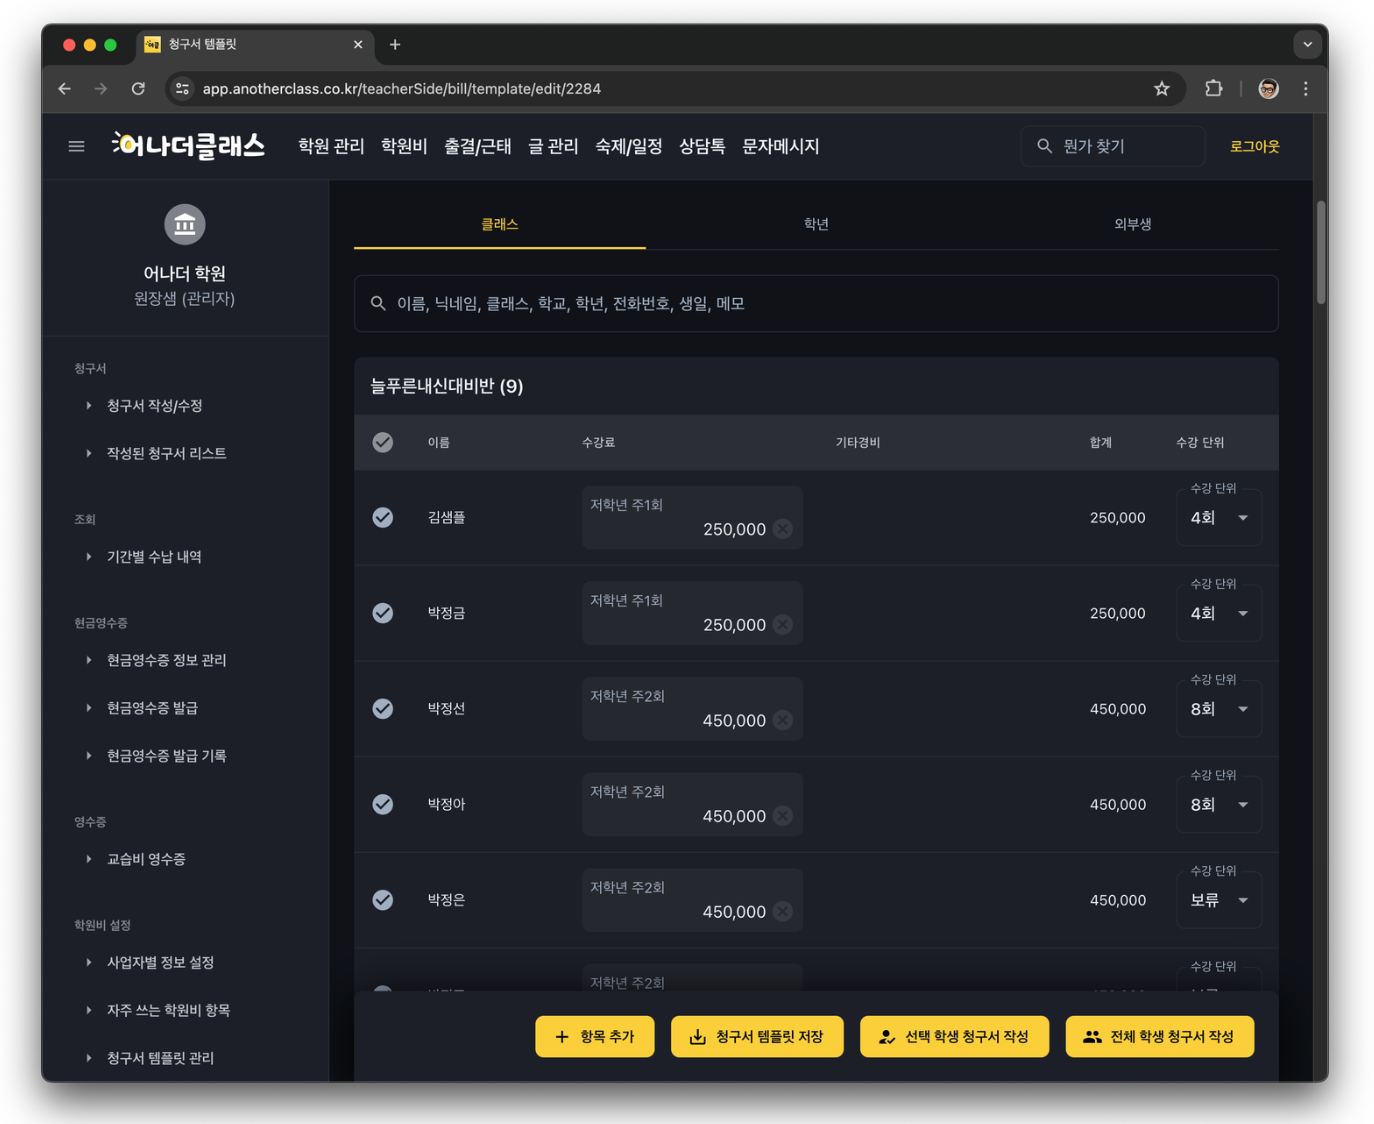
Task: Click the 항목 추가 button
Action: [595, 1037]
